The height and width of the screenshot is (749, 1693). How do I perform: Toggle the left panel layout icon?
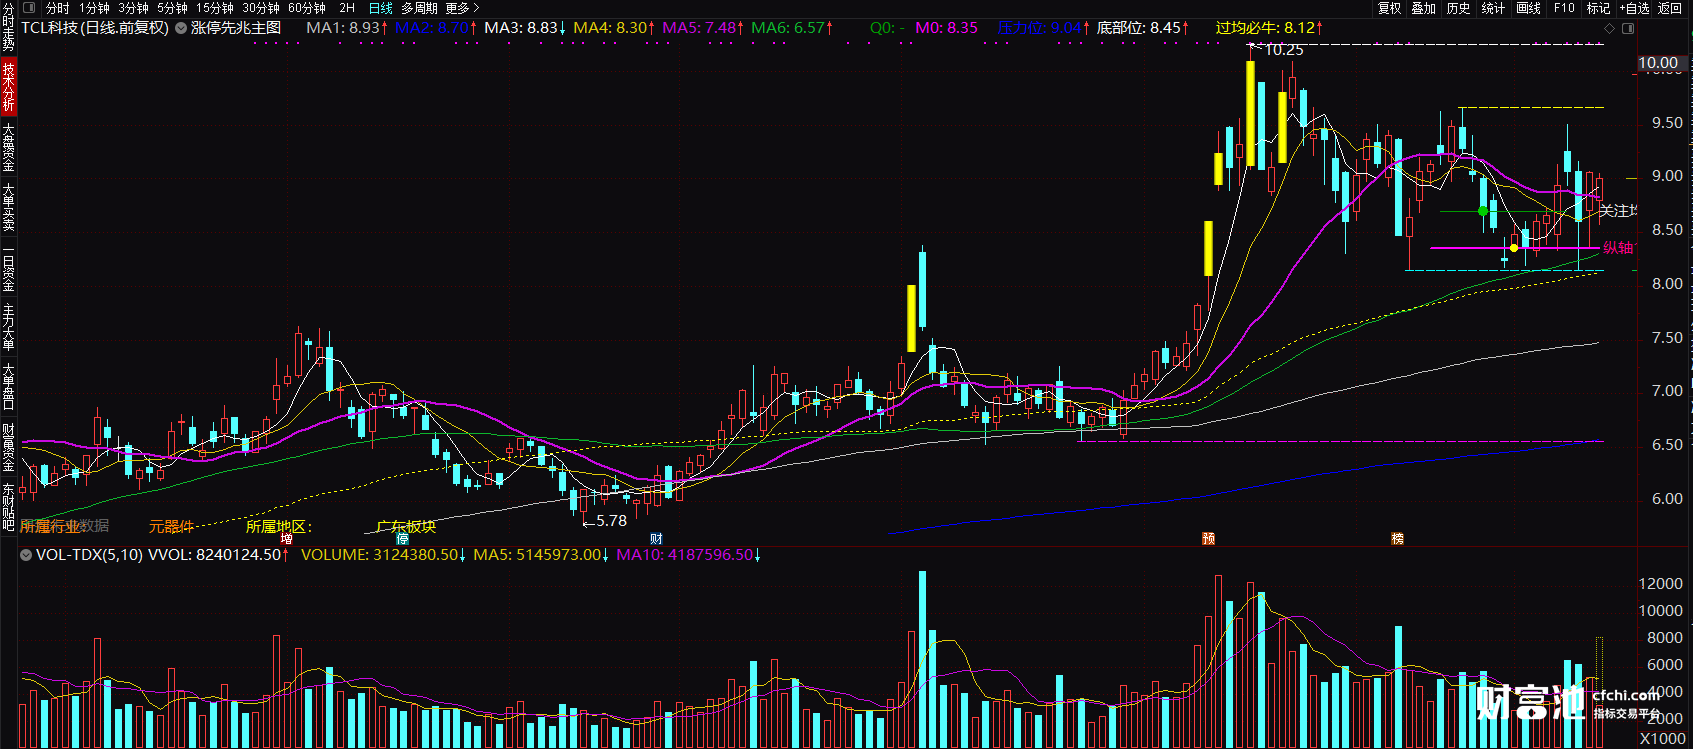click(29, 8)
